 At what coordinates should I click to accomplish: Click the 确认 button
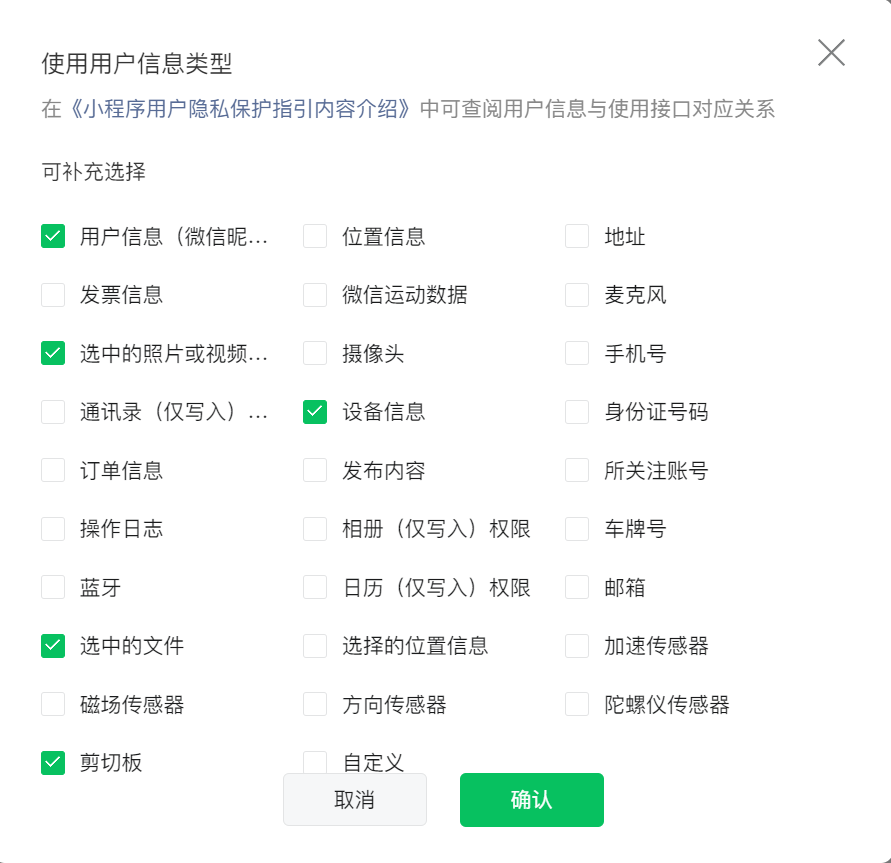[531, 800]
